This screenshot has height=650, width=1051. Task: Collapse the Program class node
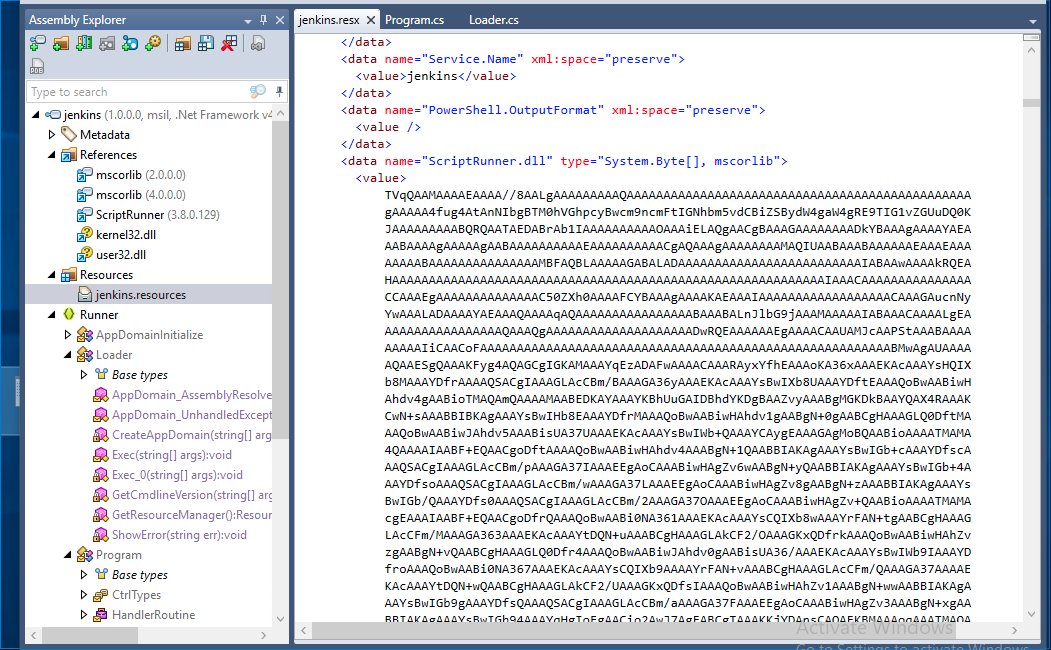pyautogui.click(x=68, y=555)
